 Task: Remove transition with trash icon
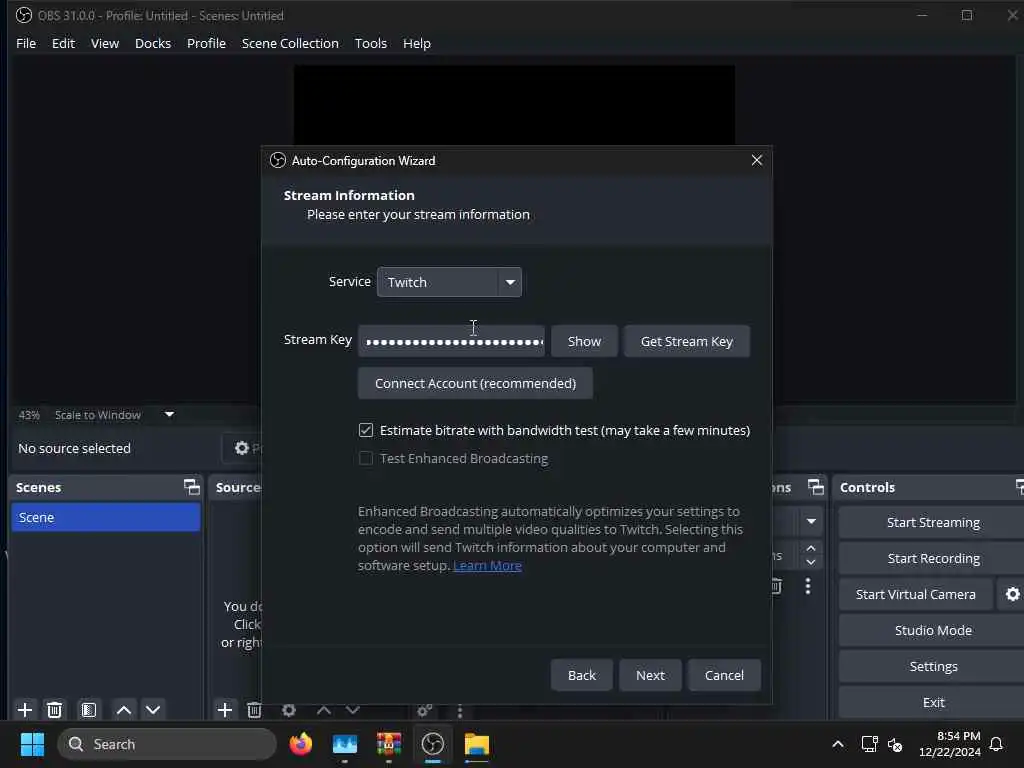[776, 586]
